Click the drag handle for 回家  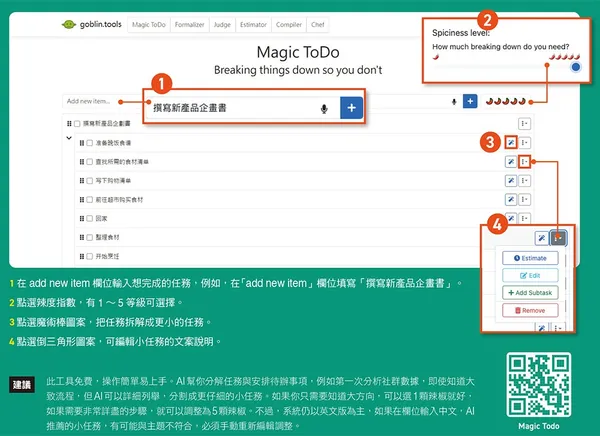pos(82,218)
